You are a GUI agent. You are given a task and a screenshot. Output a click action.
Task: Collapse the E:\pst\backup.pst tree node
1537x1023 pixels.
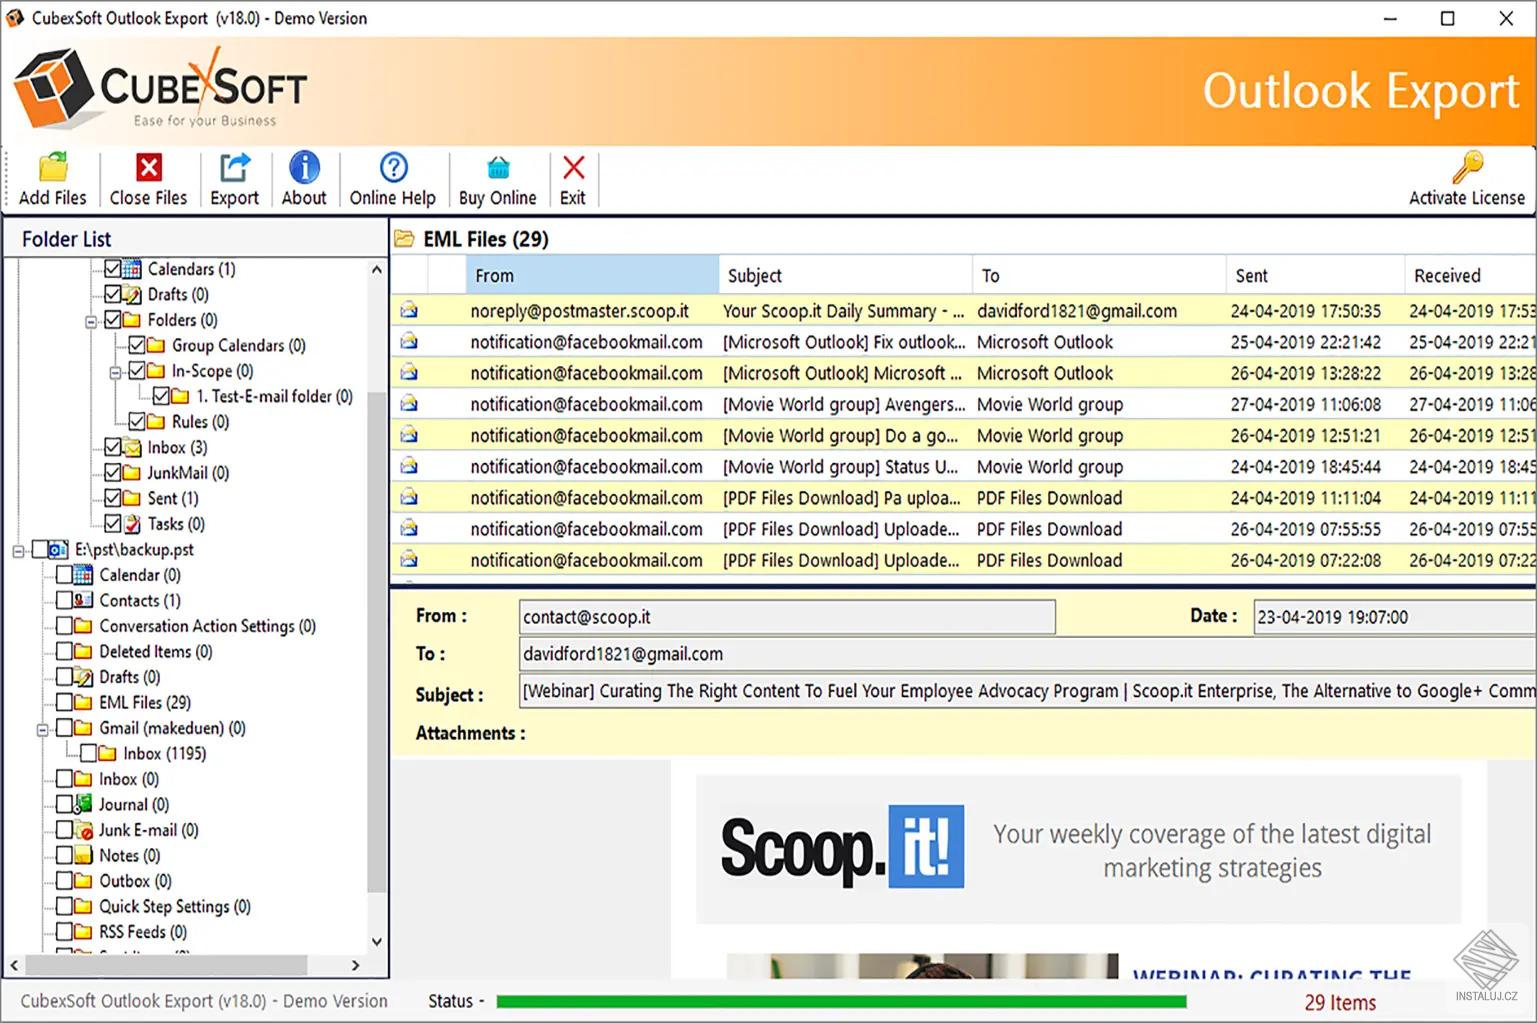(x=19, y=551)
